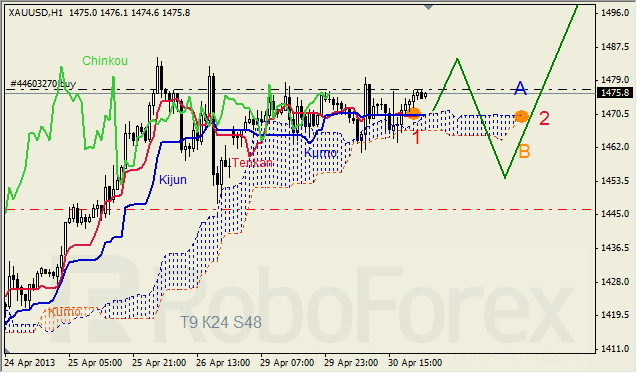Select the orange Kumo label at bottom-left

(x=64, y=312)
